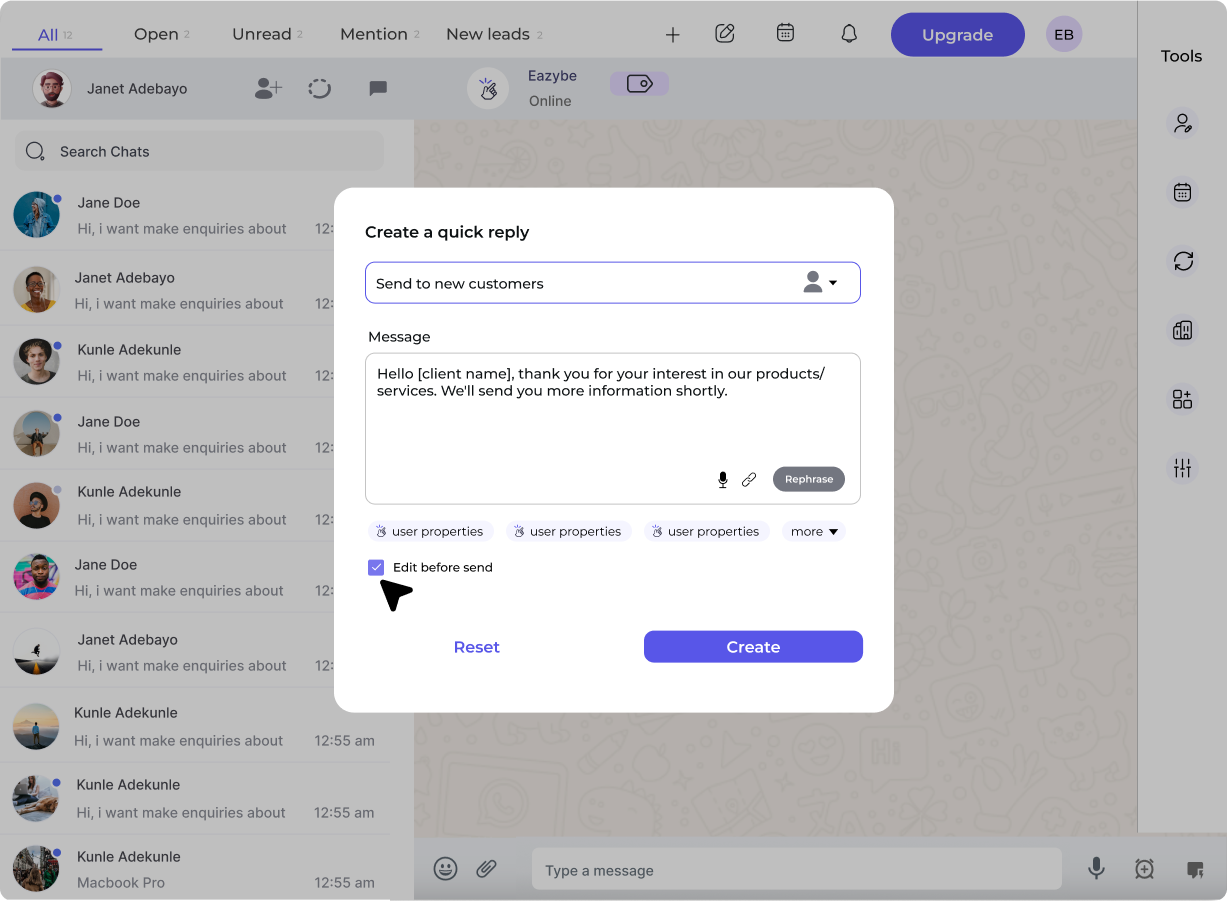Click the Search Chats field
This screenshot has height=901, width=1227.
tap(198, 151)
